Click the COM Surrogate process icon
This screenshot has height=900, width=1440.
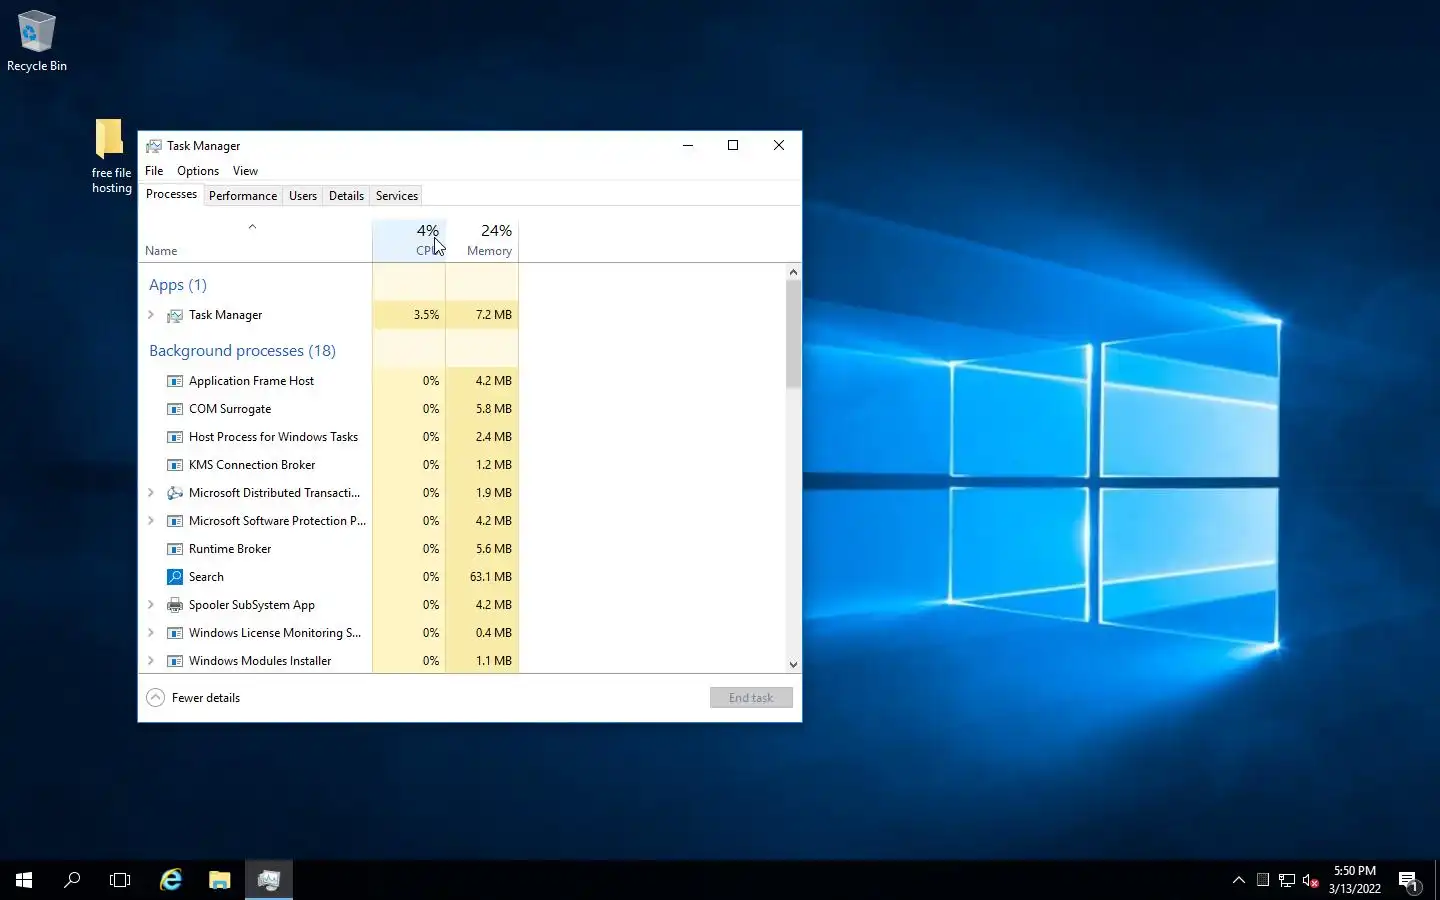(x=175, y=409)
